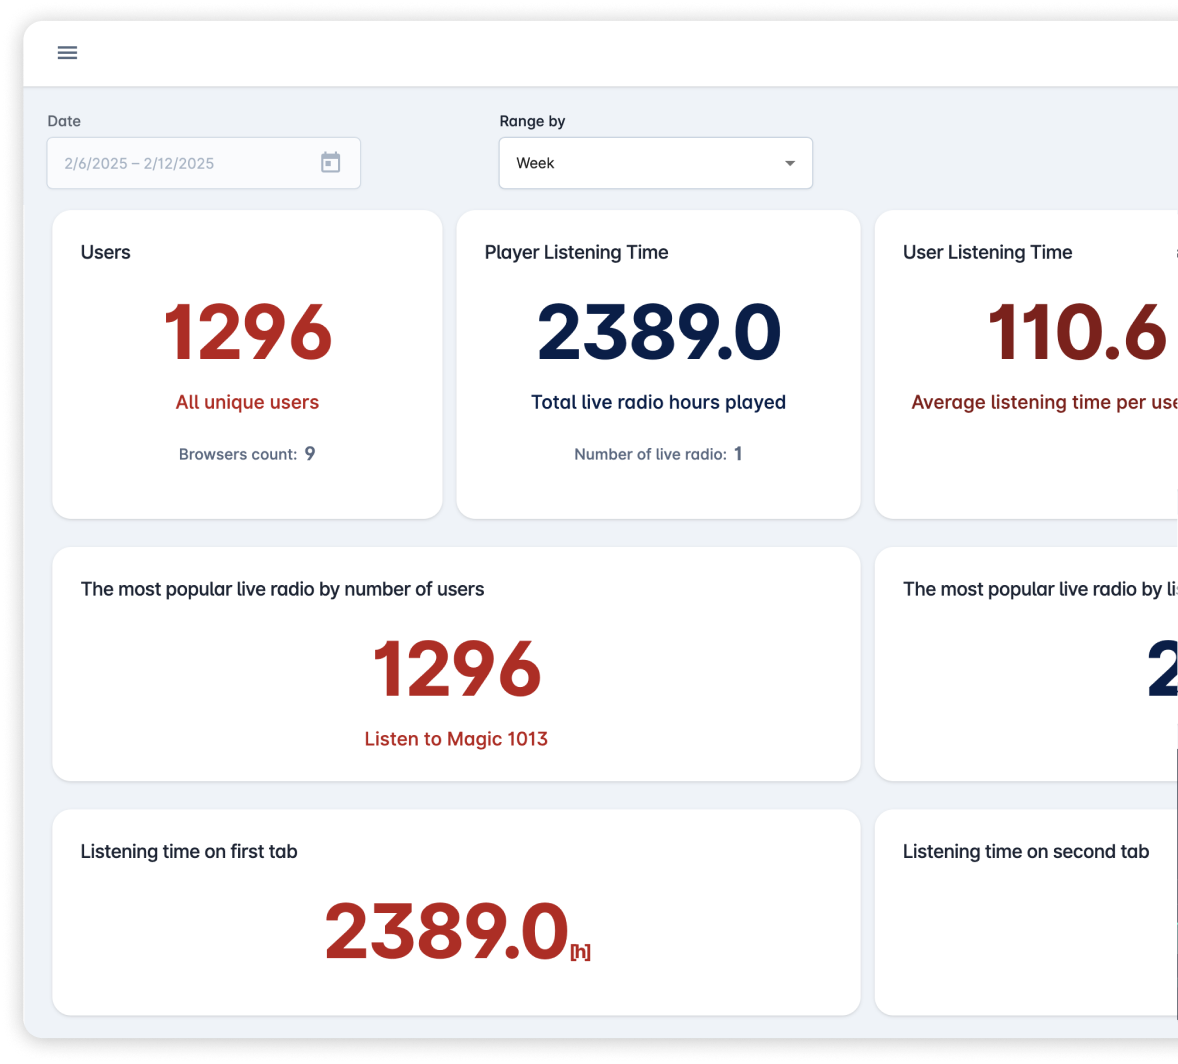Click Number of live radio value 1
Viewport: 1178px width, 1064px height.
[738, 453]
